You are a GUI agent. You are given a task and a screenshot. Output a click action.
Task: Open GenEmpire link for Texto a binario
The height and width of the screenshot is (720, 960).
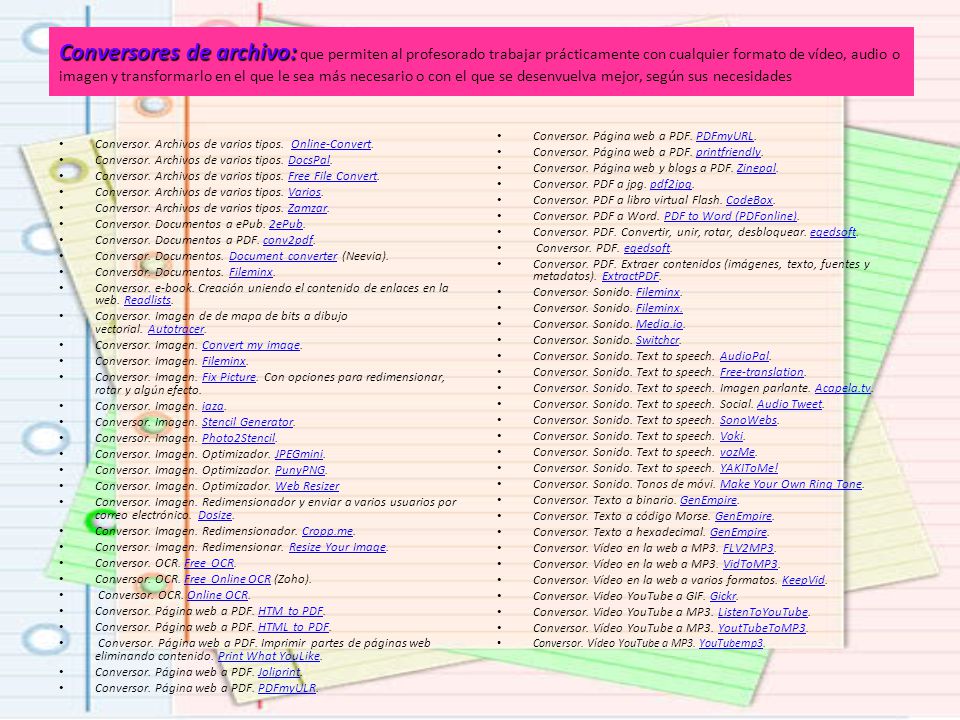tap(708, 500)
